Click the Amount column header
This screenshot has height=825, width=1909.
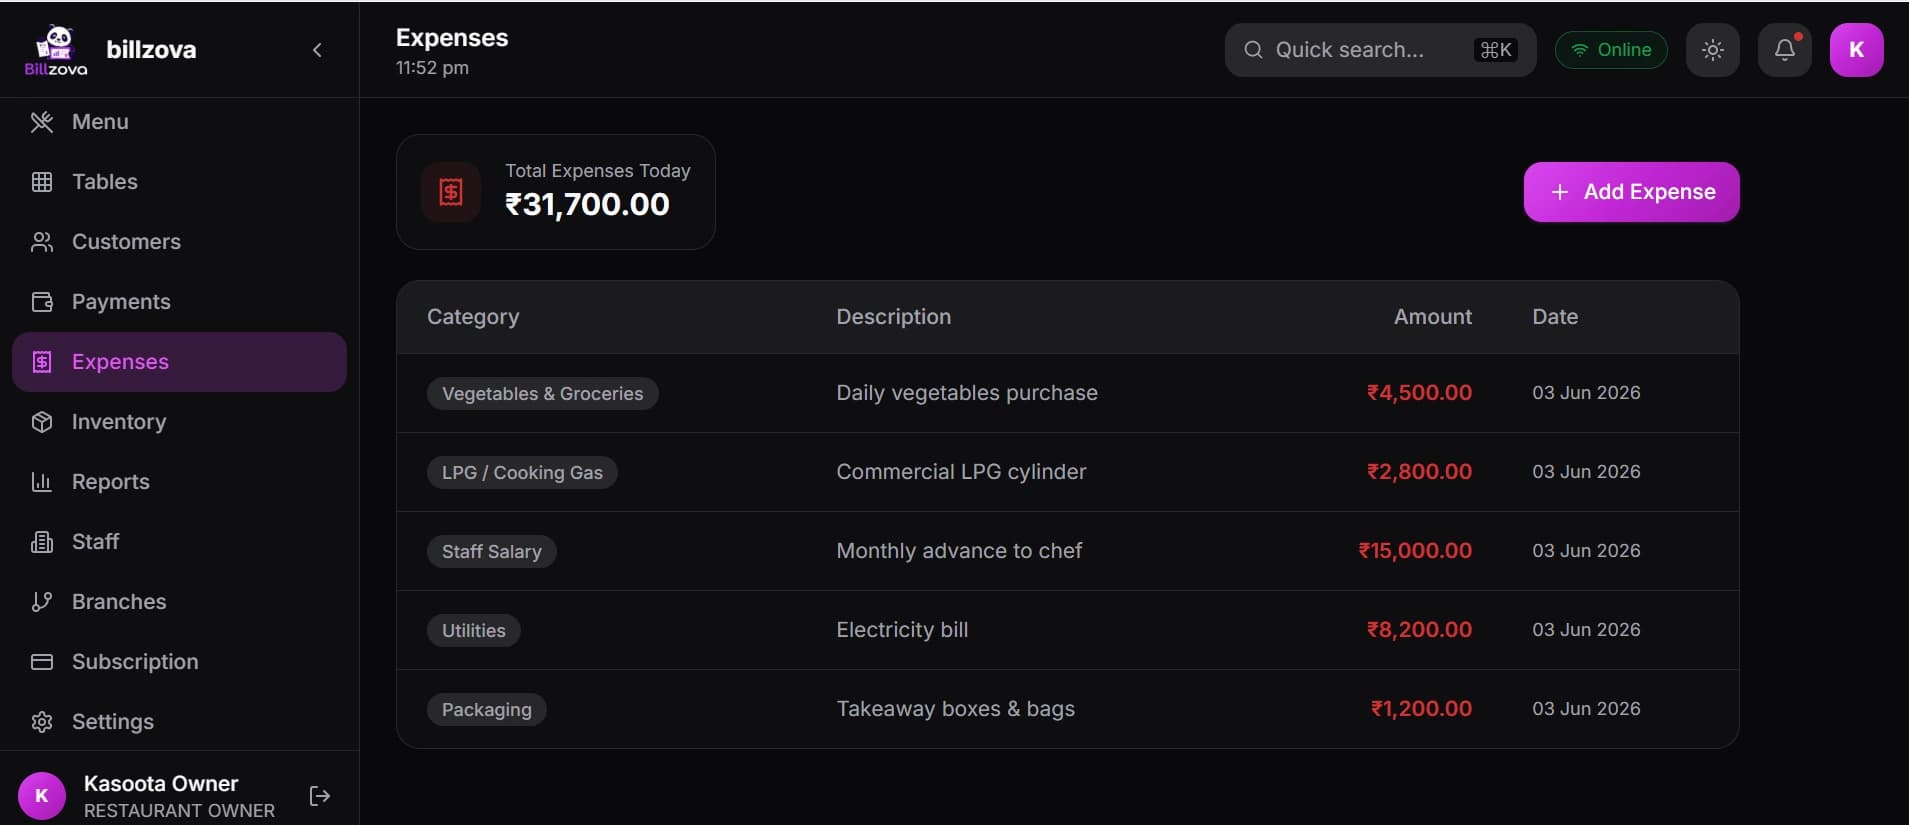click(1433, 317)
